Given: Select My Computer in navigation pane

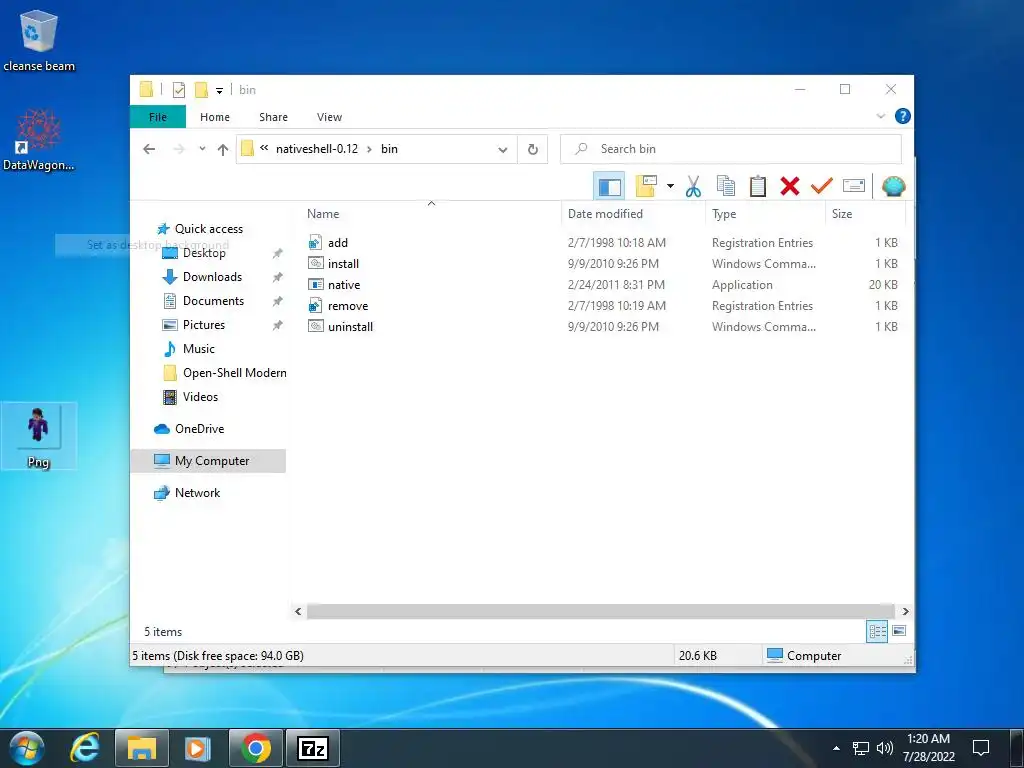Looking at the screenshot, I should (208, 461).
